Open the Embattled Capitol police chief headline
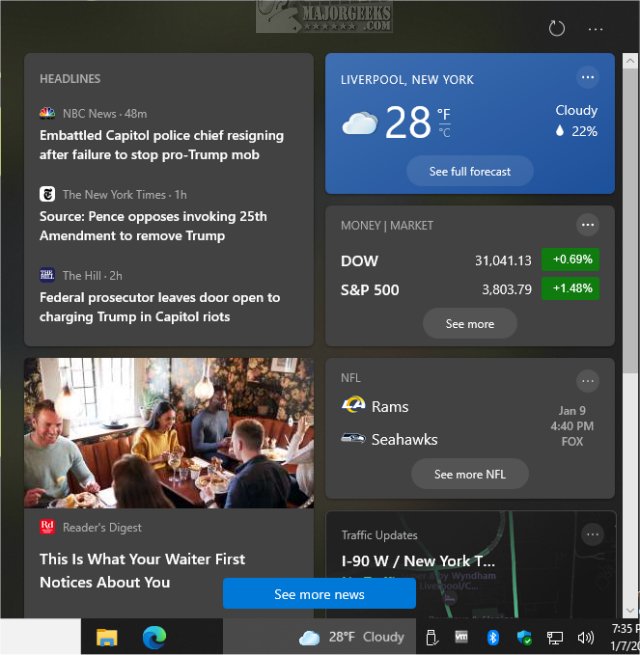640x655 pixels. tap(162, 145)
